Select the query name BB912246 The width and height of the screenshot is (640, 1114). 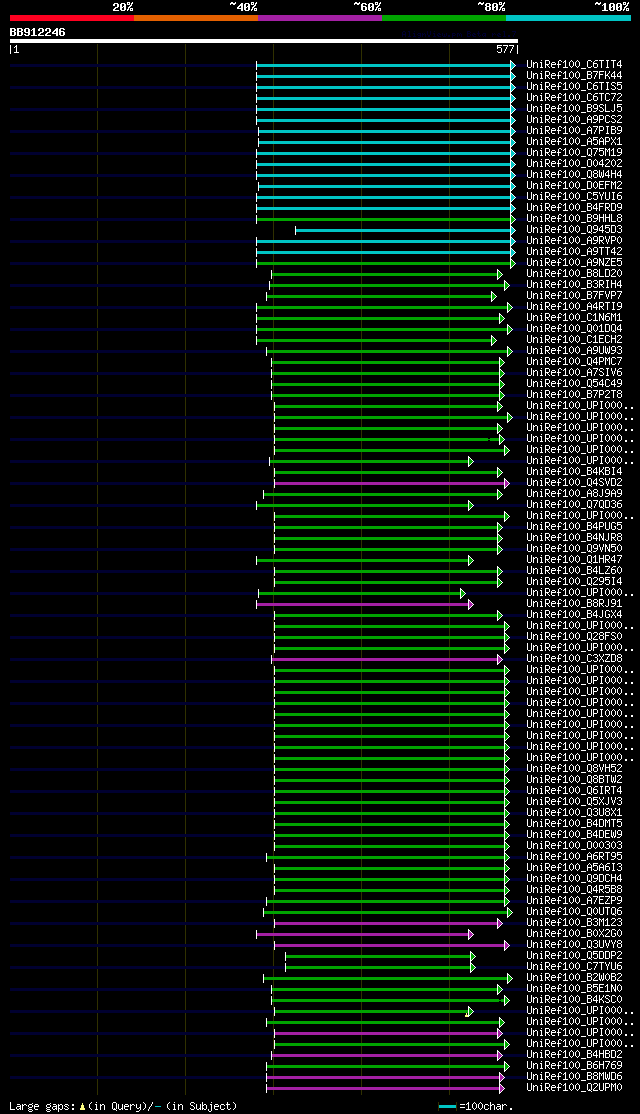pos(38,32)
